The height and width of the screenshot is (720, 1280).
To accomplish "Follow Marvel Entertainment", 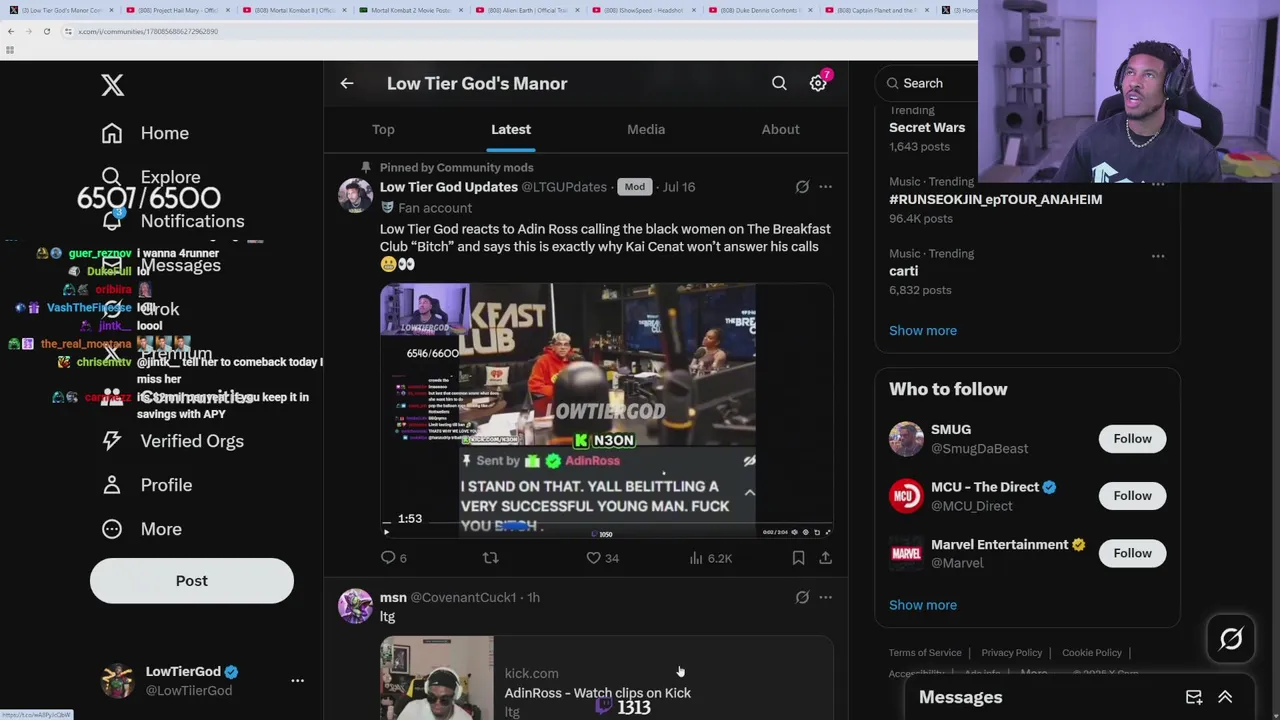I will pos(1132,553).
